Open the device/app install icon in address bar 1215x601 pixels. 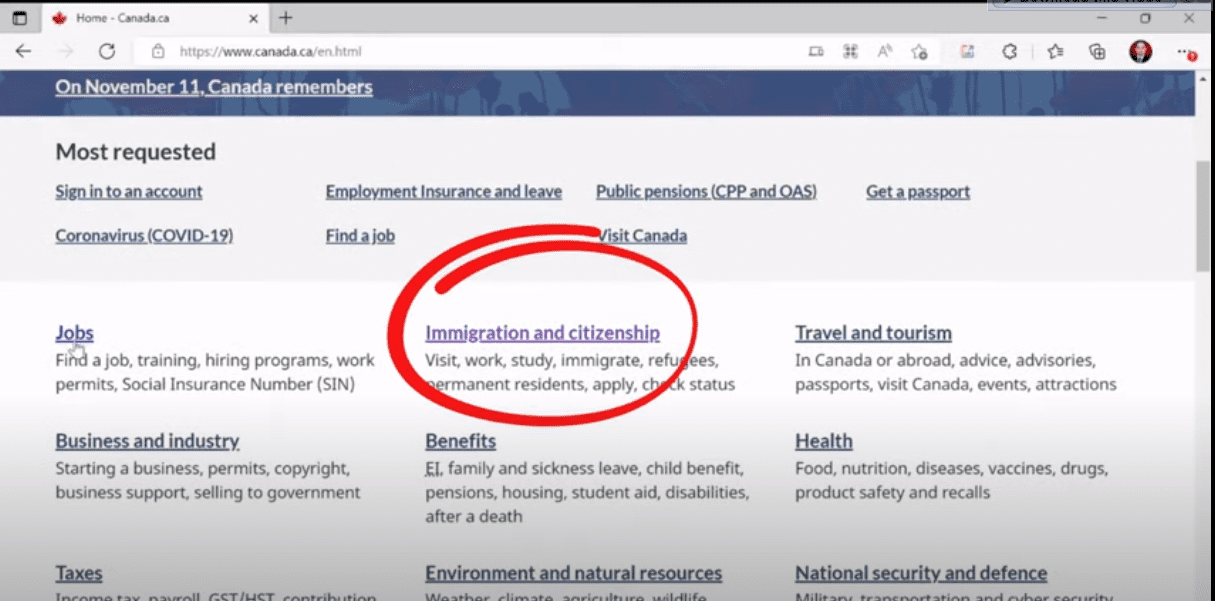816,52
